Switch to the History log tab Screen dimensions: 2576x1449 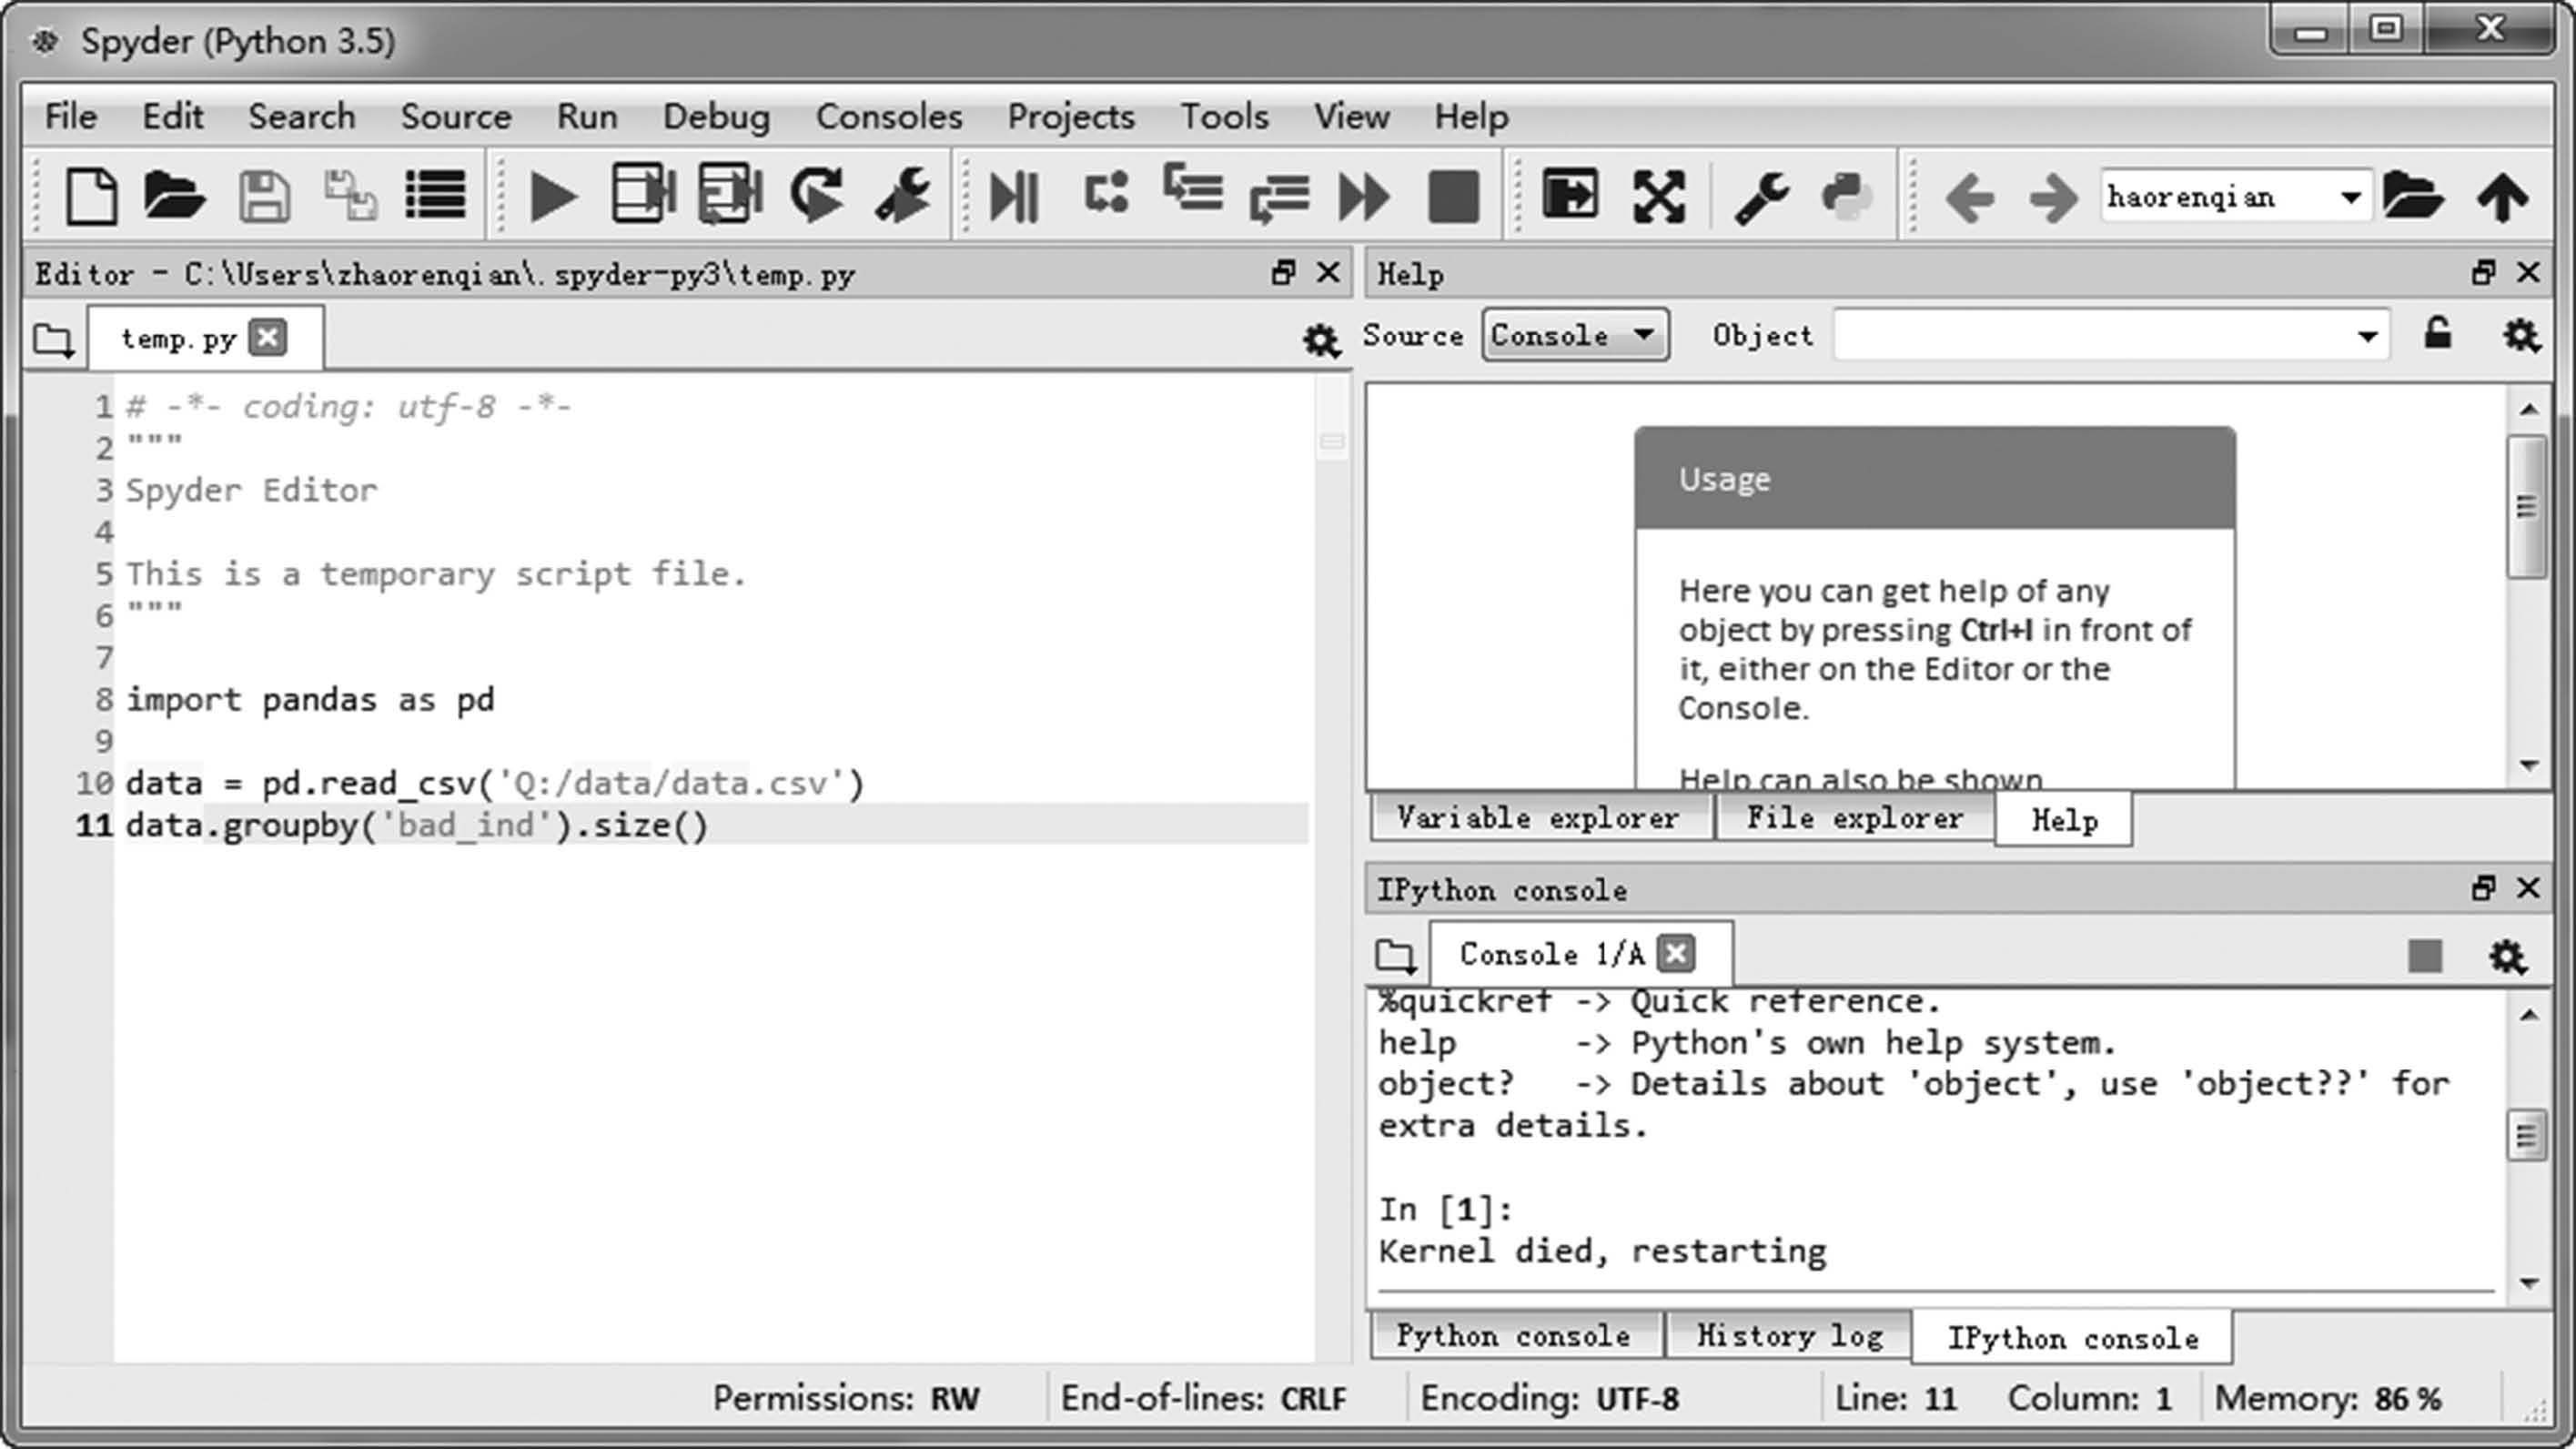click(1790, 1335)
